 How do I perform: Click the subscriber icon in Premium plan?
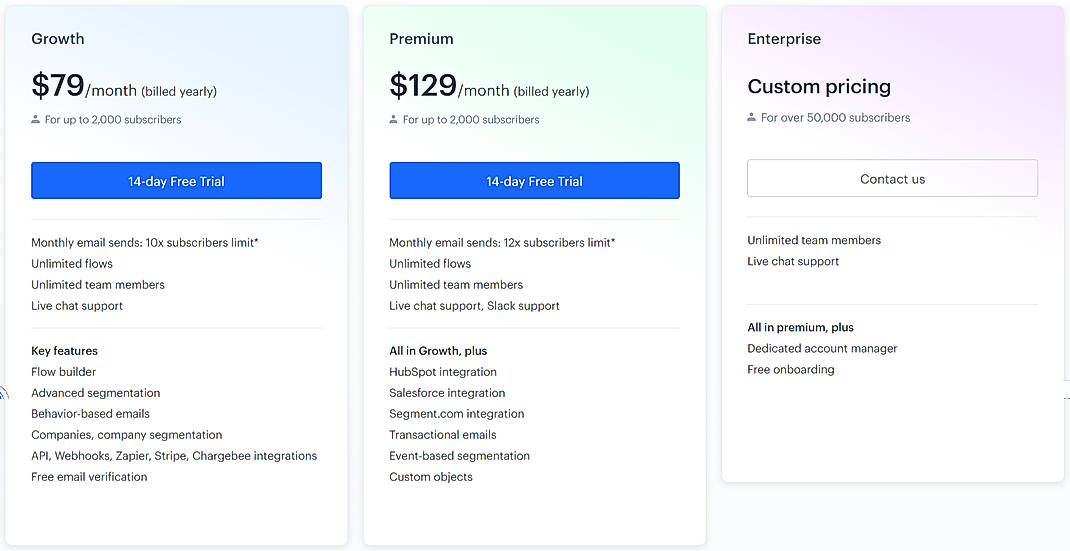[394, 120]
